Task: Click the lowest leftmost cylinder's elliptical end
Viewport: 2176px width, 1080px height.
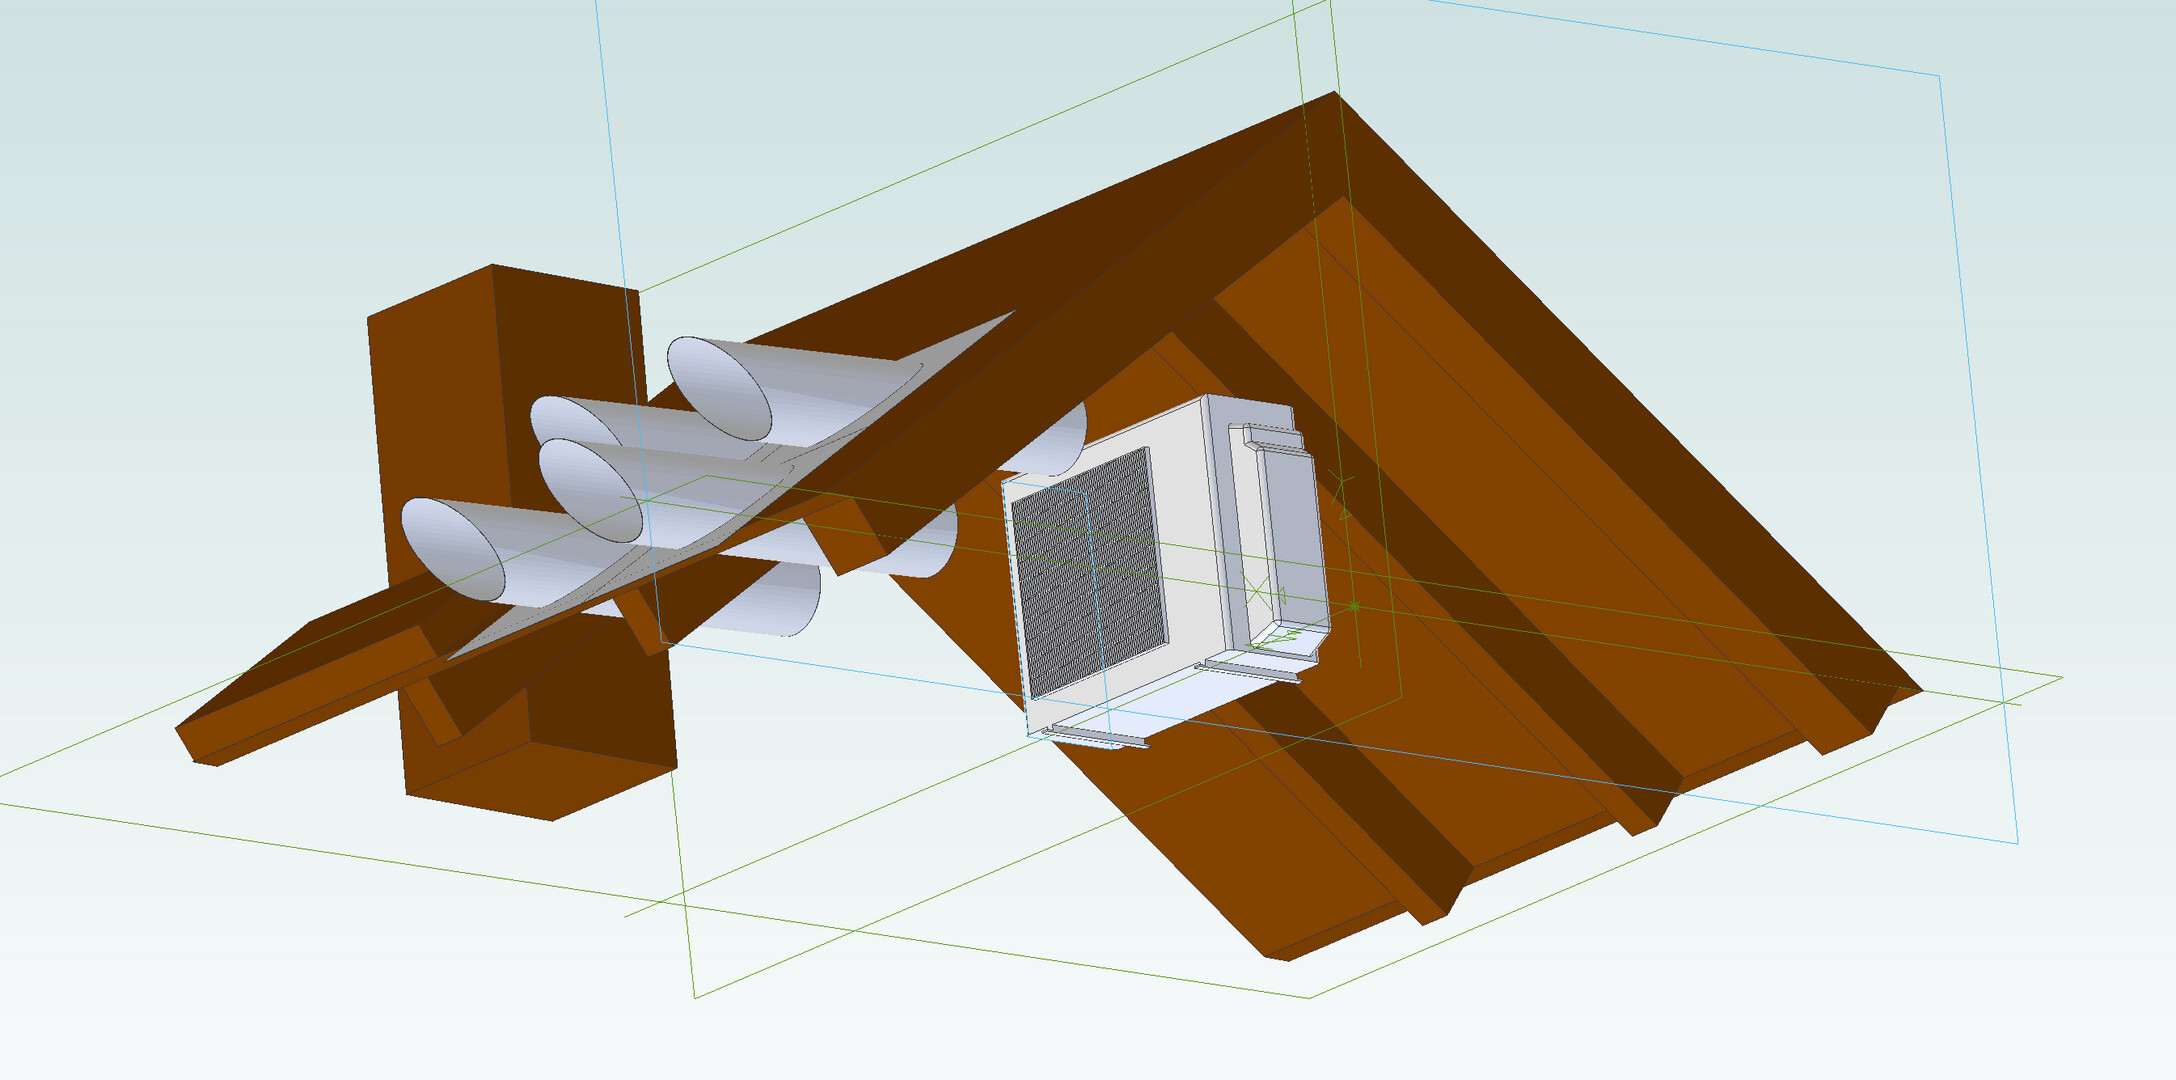Action: [x=452, y=550]
